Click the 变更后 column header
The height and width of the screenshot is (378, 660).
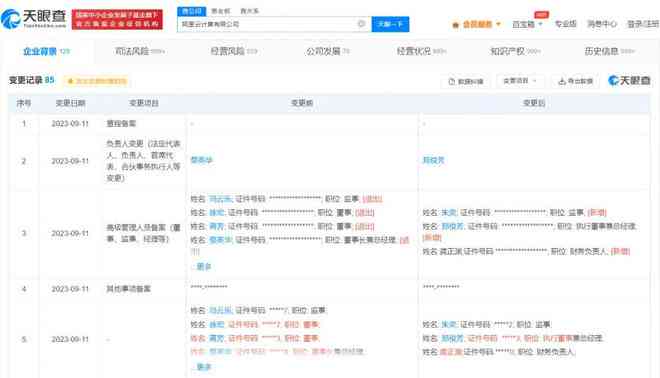pos(534,103)
